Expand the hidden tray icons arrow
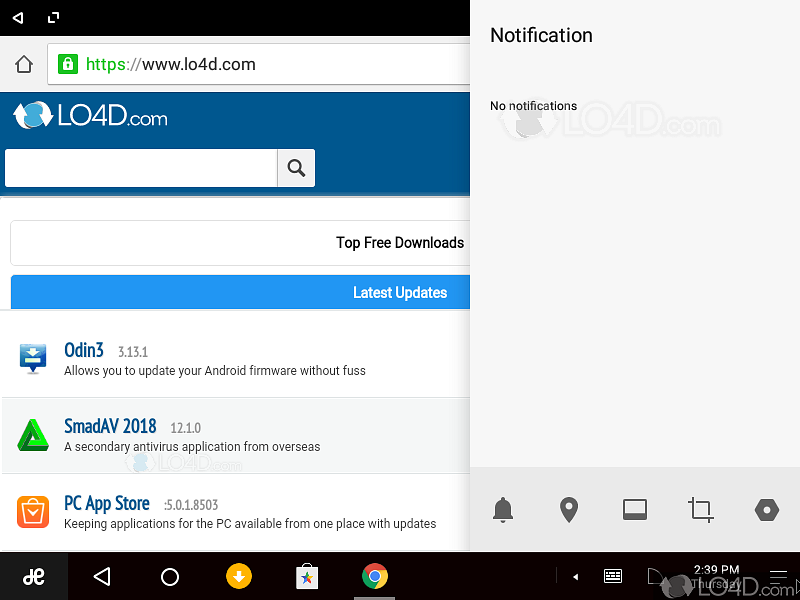 point(576,577)
